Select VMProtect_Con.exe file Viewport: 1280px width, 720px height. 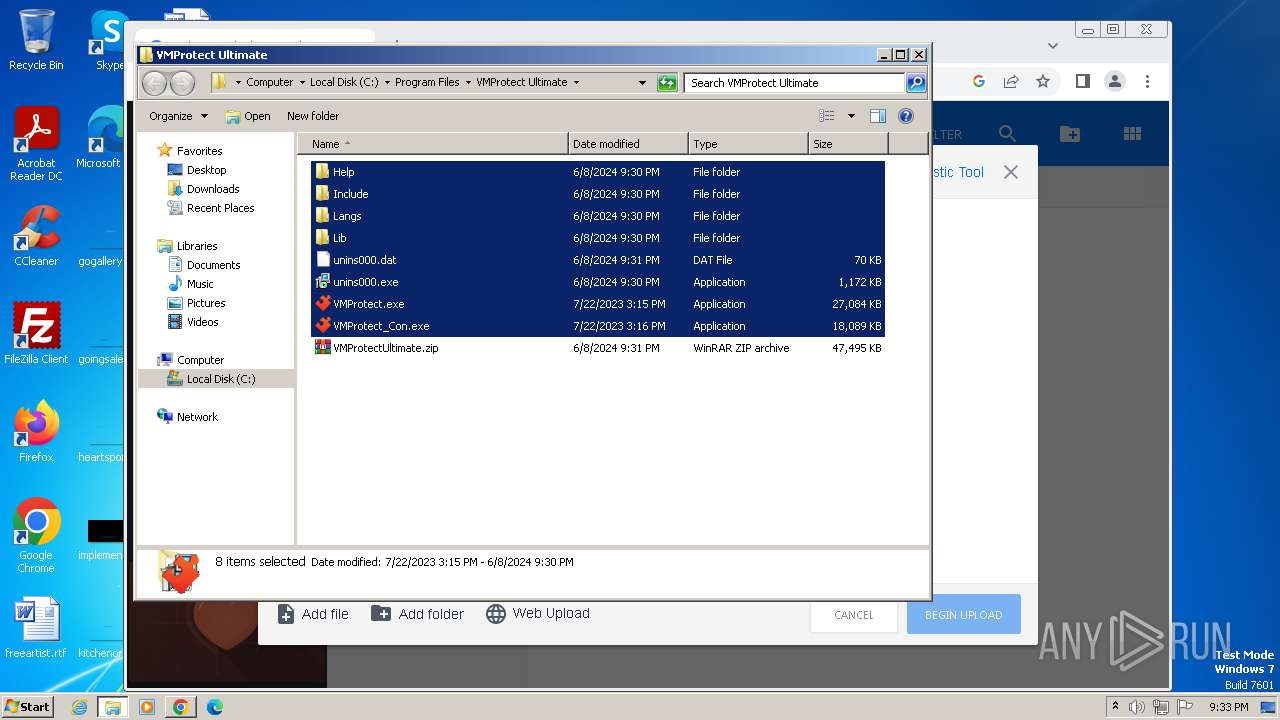[x=598, y=326]
